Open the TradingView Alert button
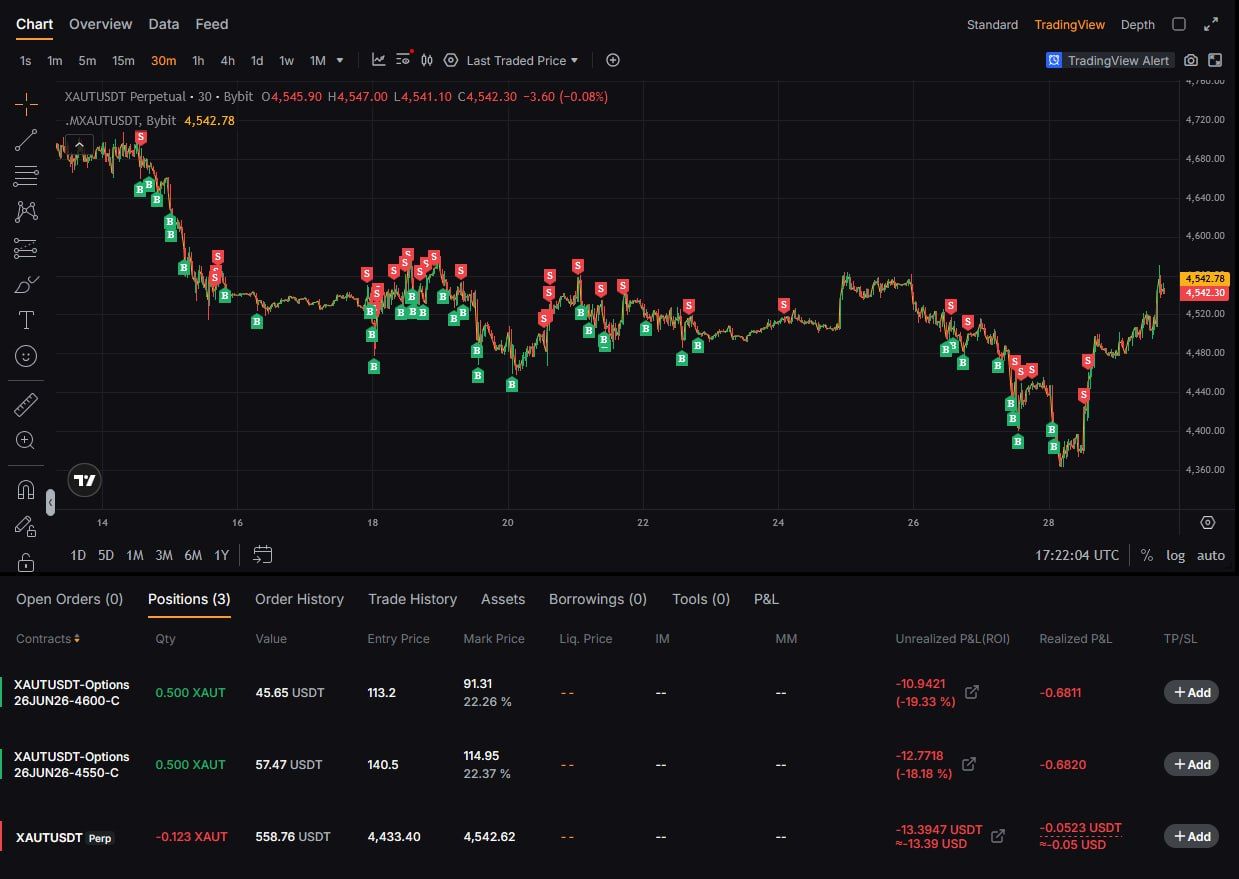 1109,60
